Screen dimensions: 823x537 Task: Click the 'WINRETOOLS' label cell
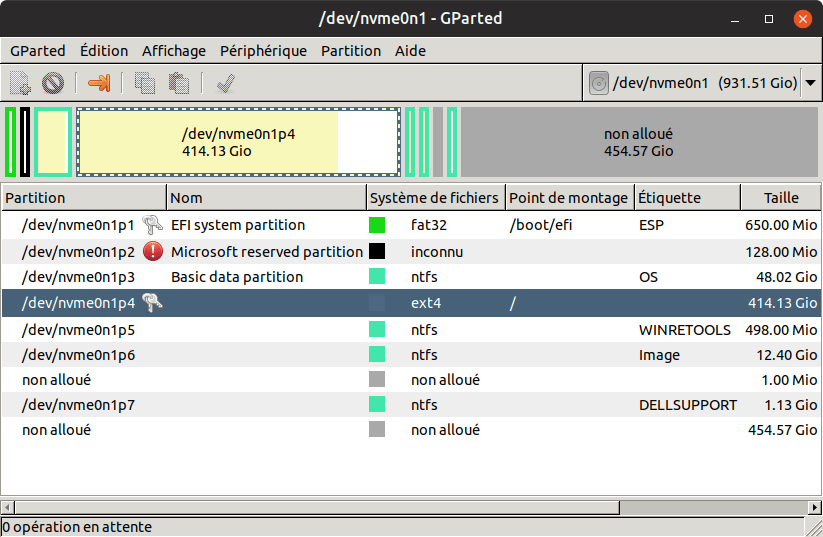(x=684, y=330)
